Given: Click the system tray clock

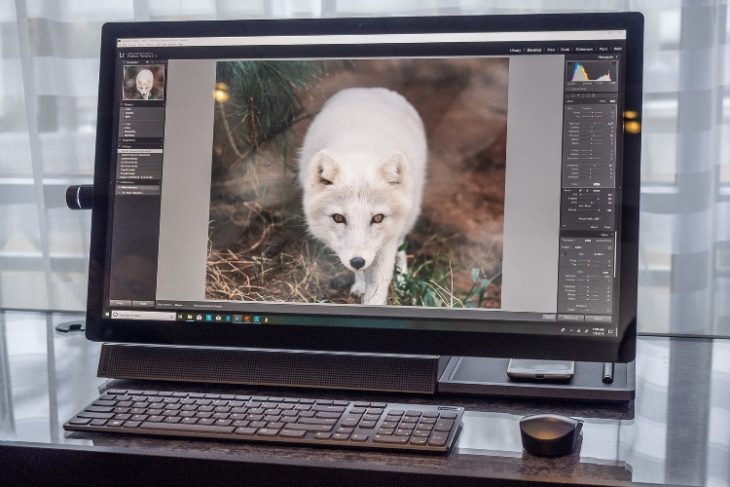Looking at the screenshot, I should click(x=598, y=331).
